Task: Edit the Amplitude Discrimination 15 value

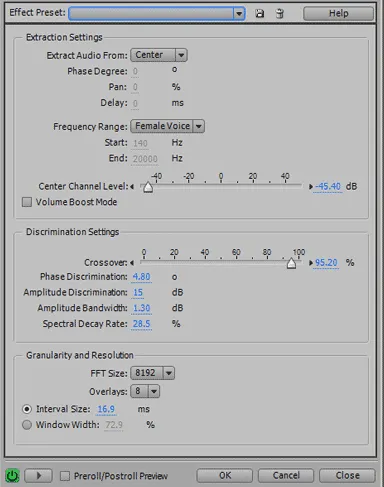Action: click(x=138, y=292)
